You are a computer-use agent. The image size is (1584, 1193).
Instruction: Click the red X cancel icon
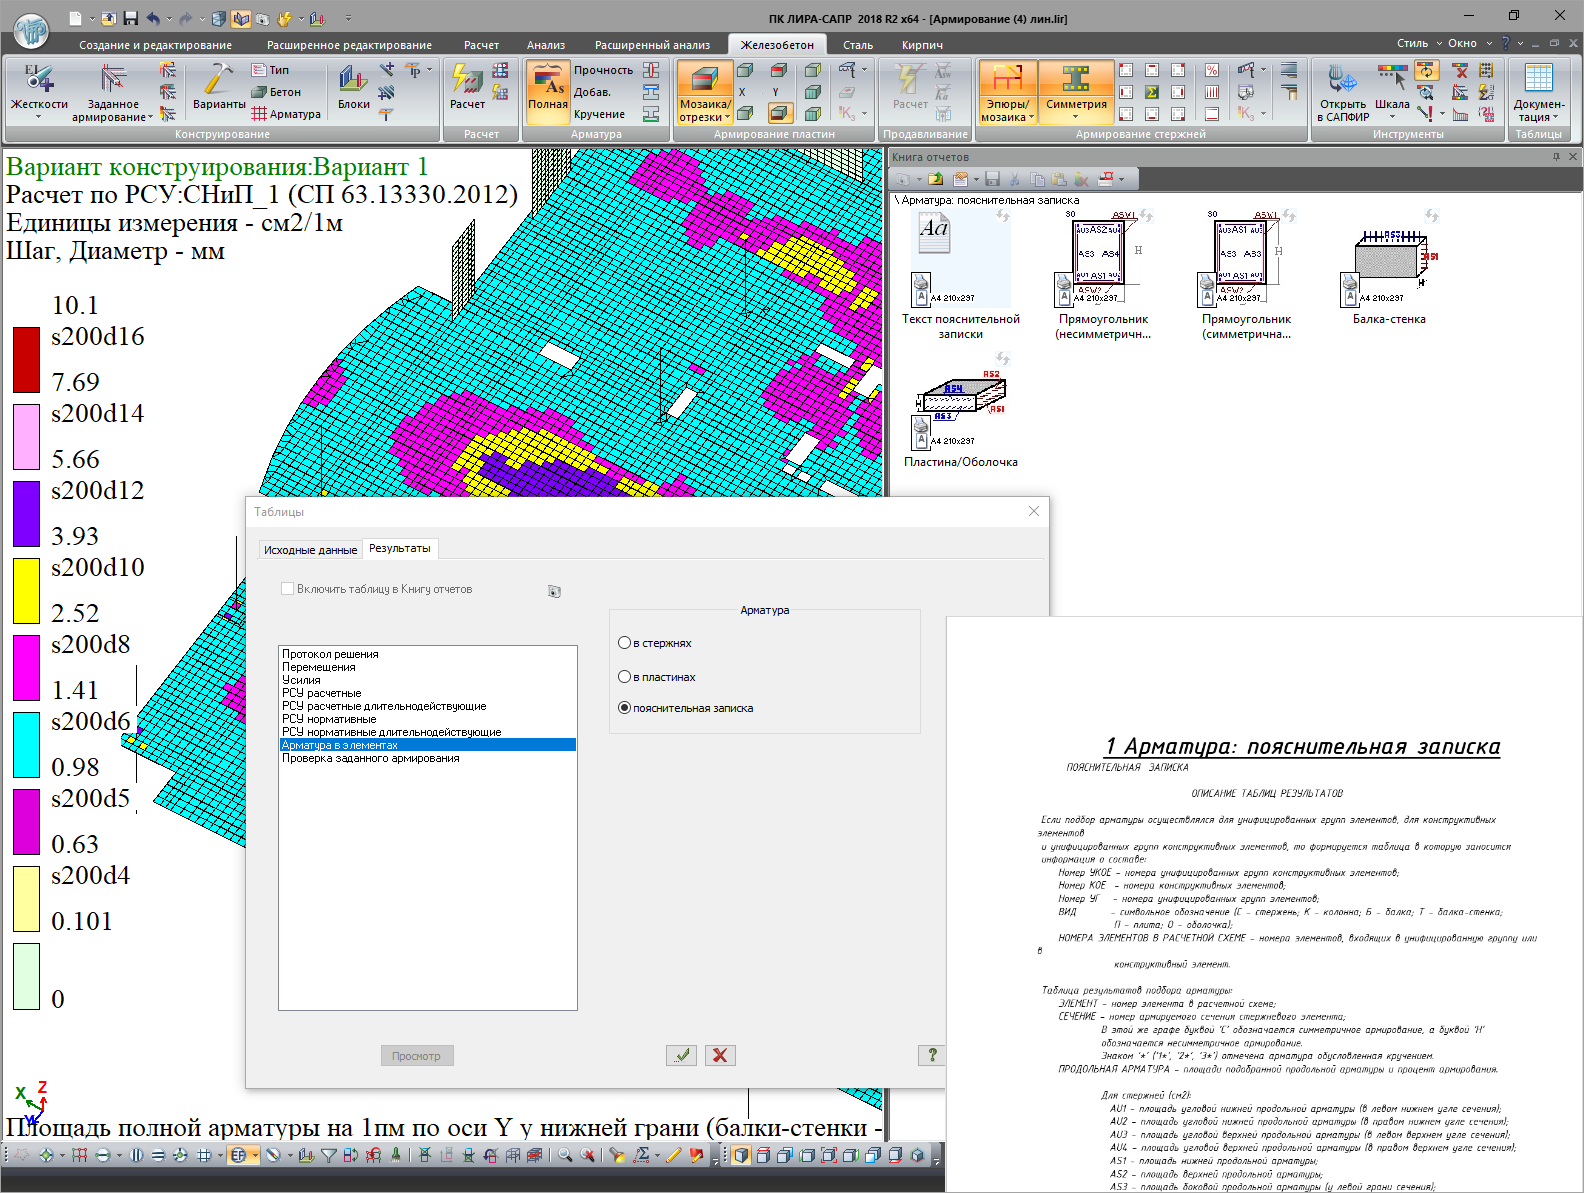[720, 1055]
